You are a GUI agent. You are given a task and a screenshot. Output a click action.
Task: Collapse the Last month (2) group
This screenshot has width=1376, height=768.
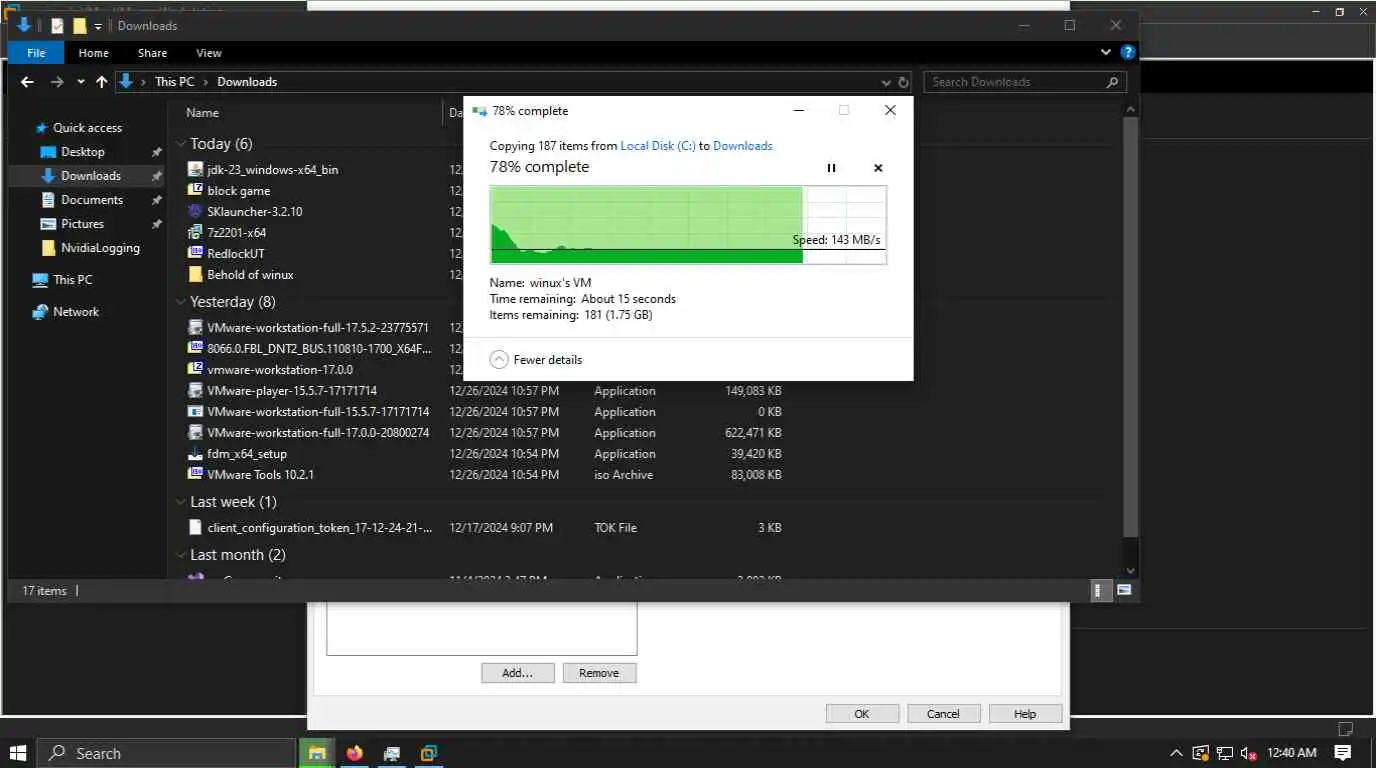click(x=181, y=555)
